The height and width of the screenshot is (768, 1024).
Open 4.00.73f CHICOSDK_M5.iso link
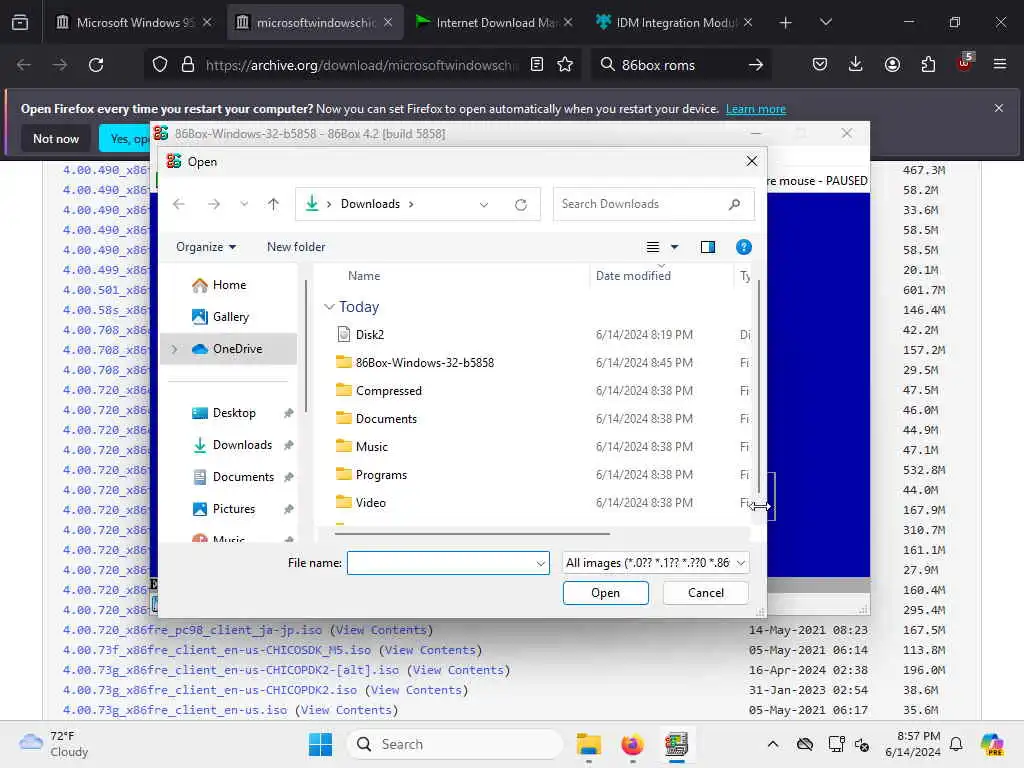coord(217,650)
